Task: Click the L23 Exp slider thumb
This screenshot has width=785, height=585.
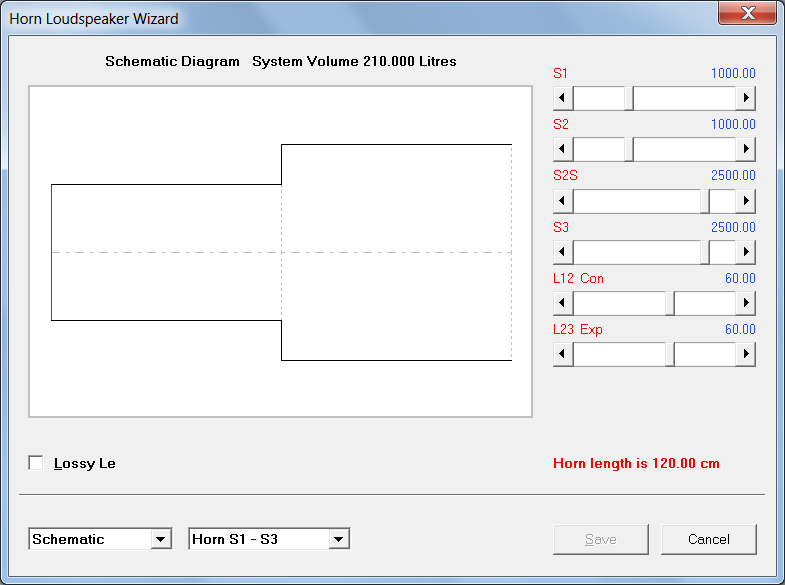Action: click(670, 354)
